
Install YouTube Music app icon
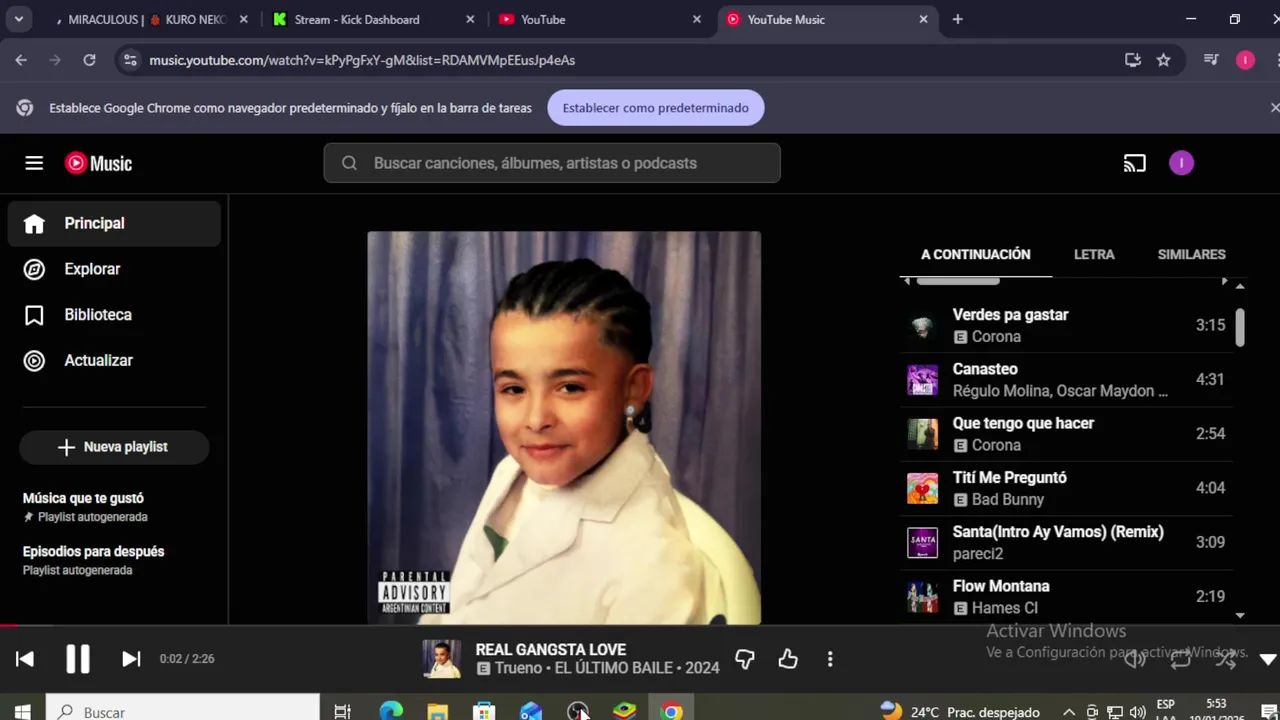tap(1133, 60)
